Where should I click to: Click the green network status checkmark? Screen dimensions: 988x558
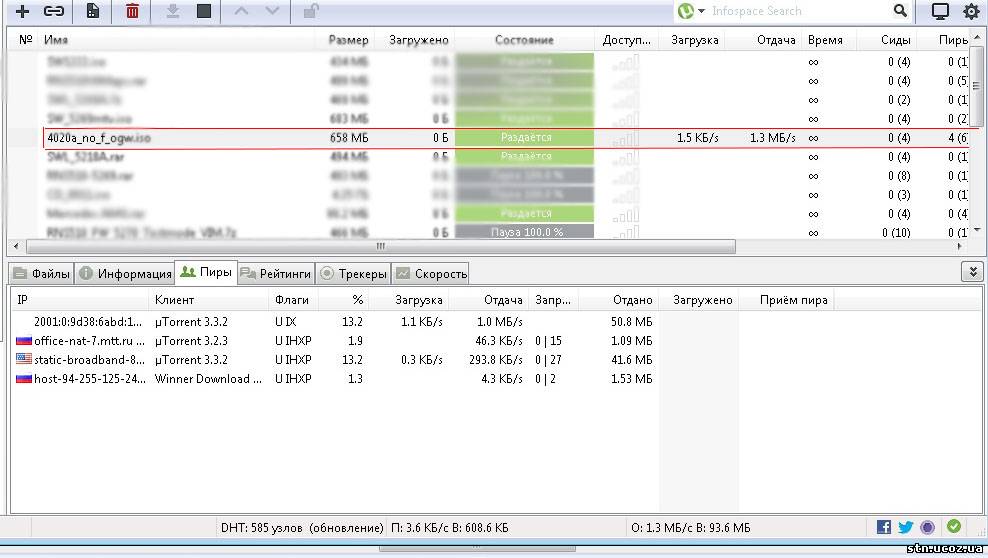click(954, 527)
